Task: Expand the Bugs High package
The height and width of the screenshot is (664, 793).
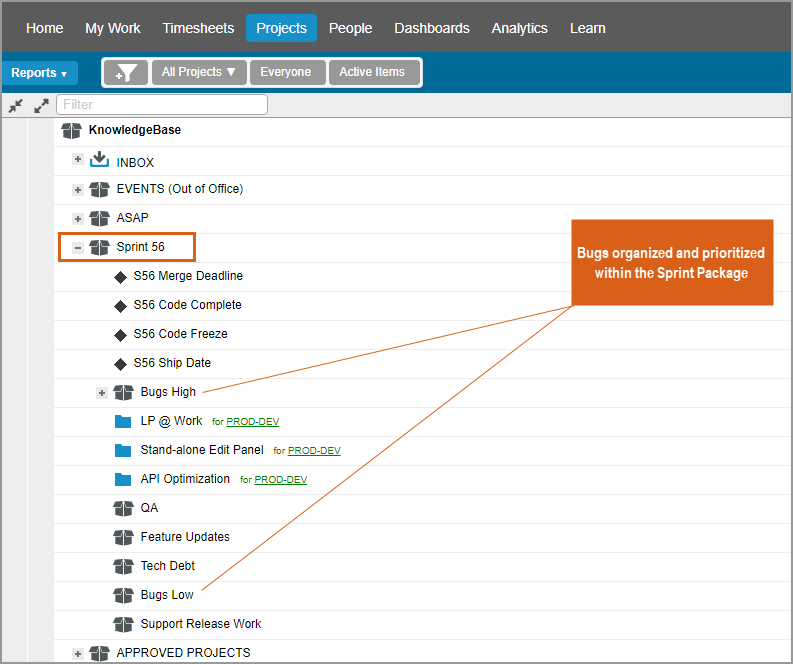Action: coord(102,392)
